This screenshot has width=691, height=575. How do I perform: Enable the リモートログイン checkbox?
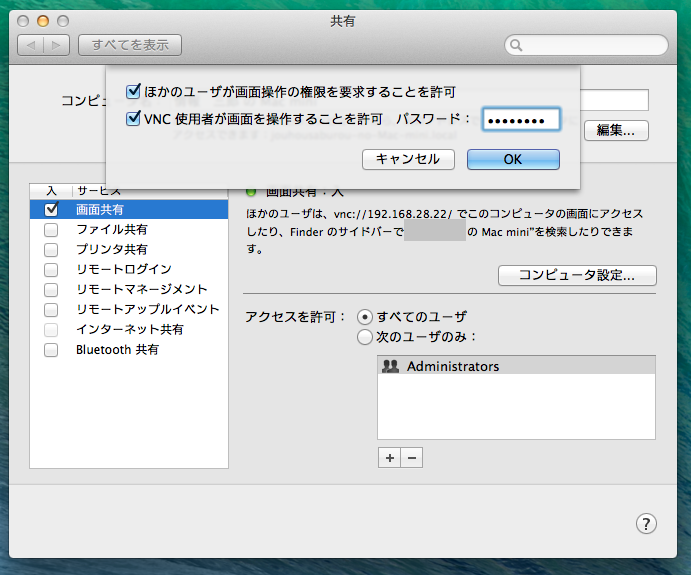(51, 270)
